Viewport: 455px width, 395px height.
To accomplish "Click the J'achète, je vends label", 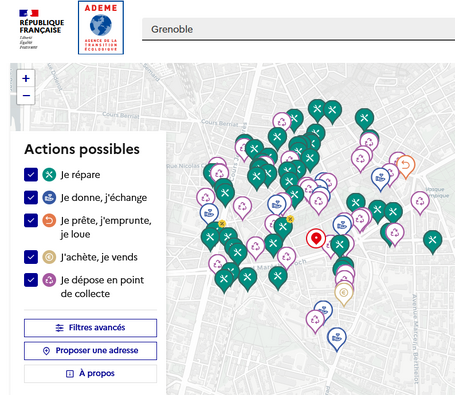I will click(x=99, y=257).
